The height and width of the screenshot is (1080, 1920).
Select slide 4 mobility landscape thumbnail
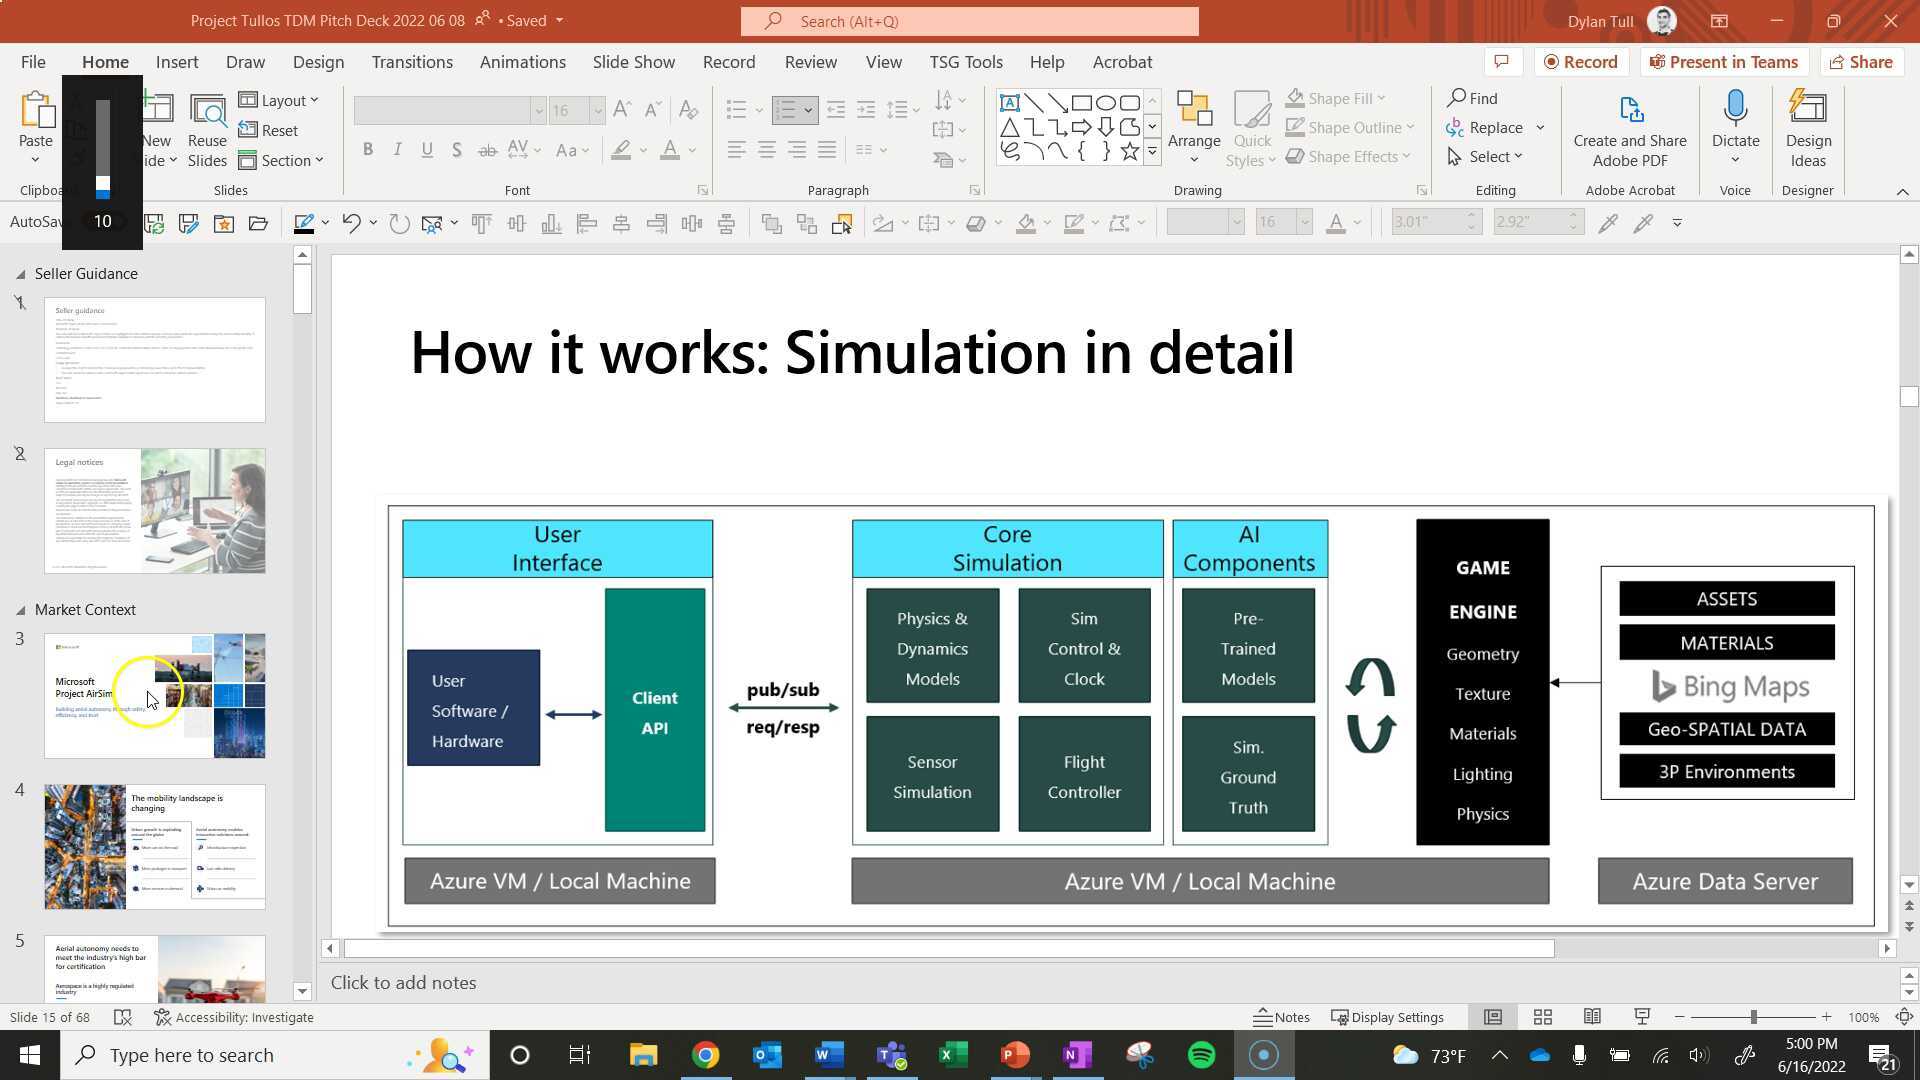(x=155, y=846)
